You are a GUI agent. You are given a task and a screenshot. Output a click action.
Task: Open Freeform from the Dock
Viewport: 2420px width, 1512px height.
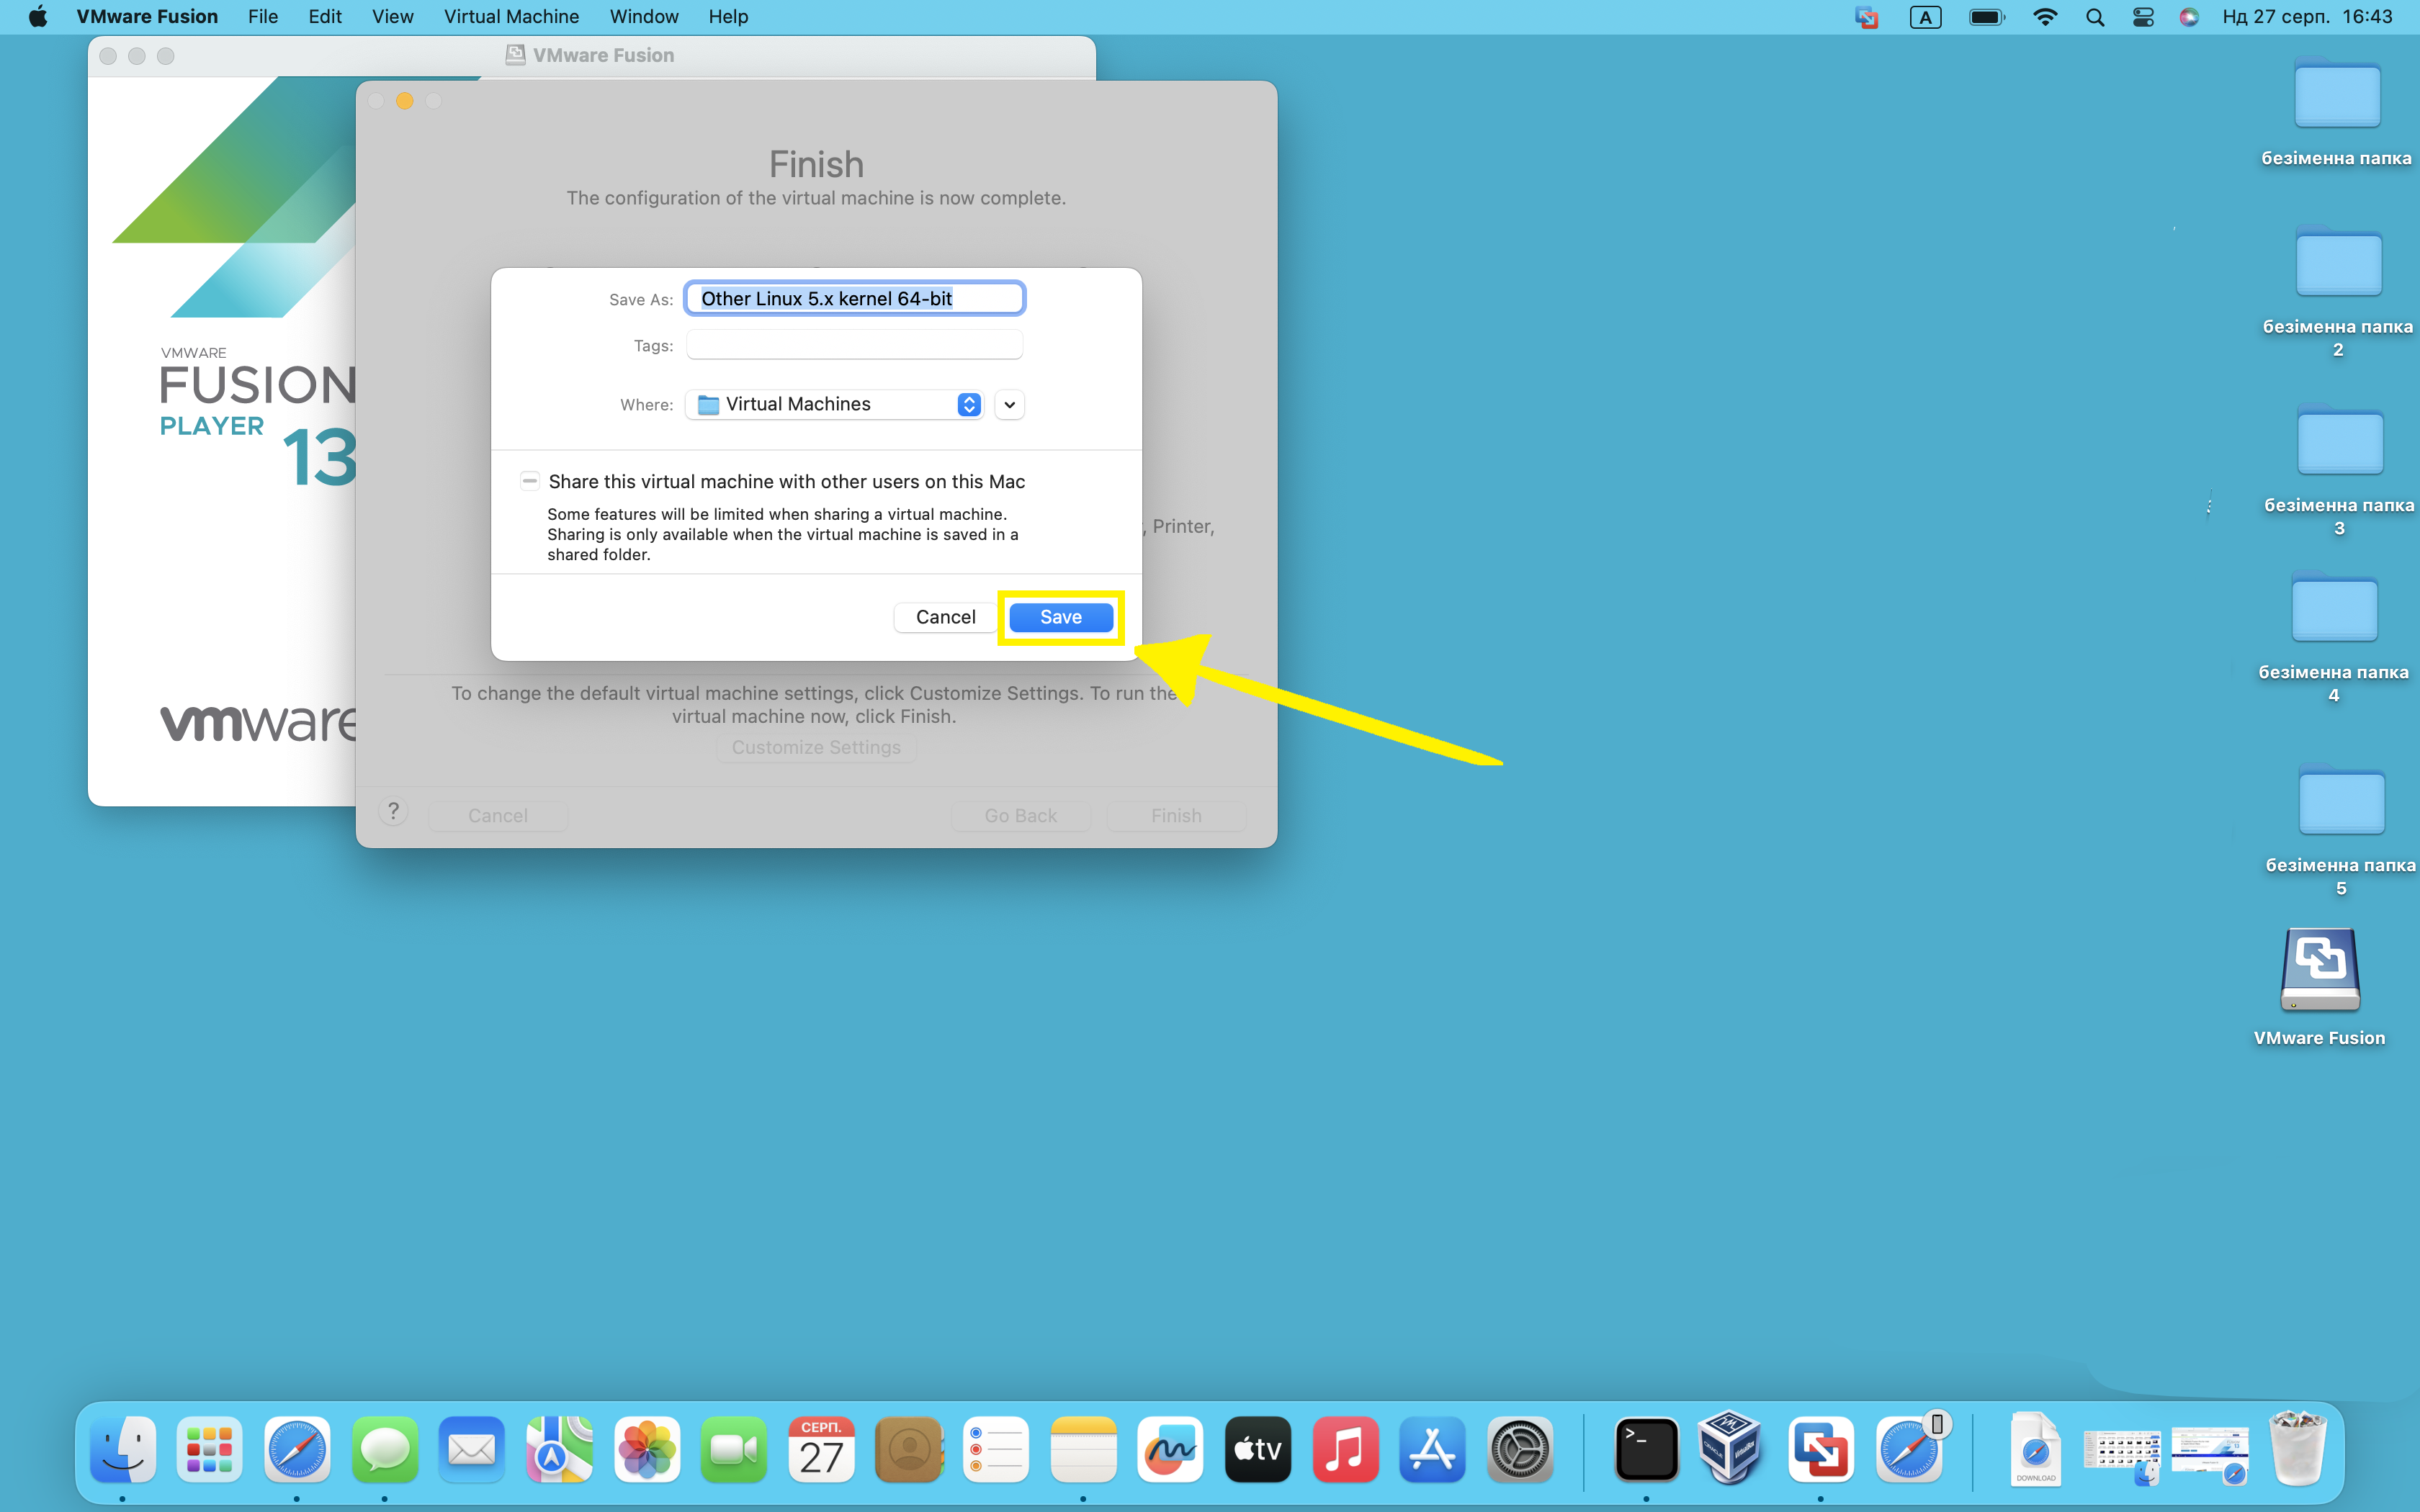click(1170, 1449)
